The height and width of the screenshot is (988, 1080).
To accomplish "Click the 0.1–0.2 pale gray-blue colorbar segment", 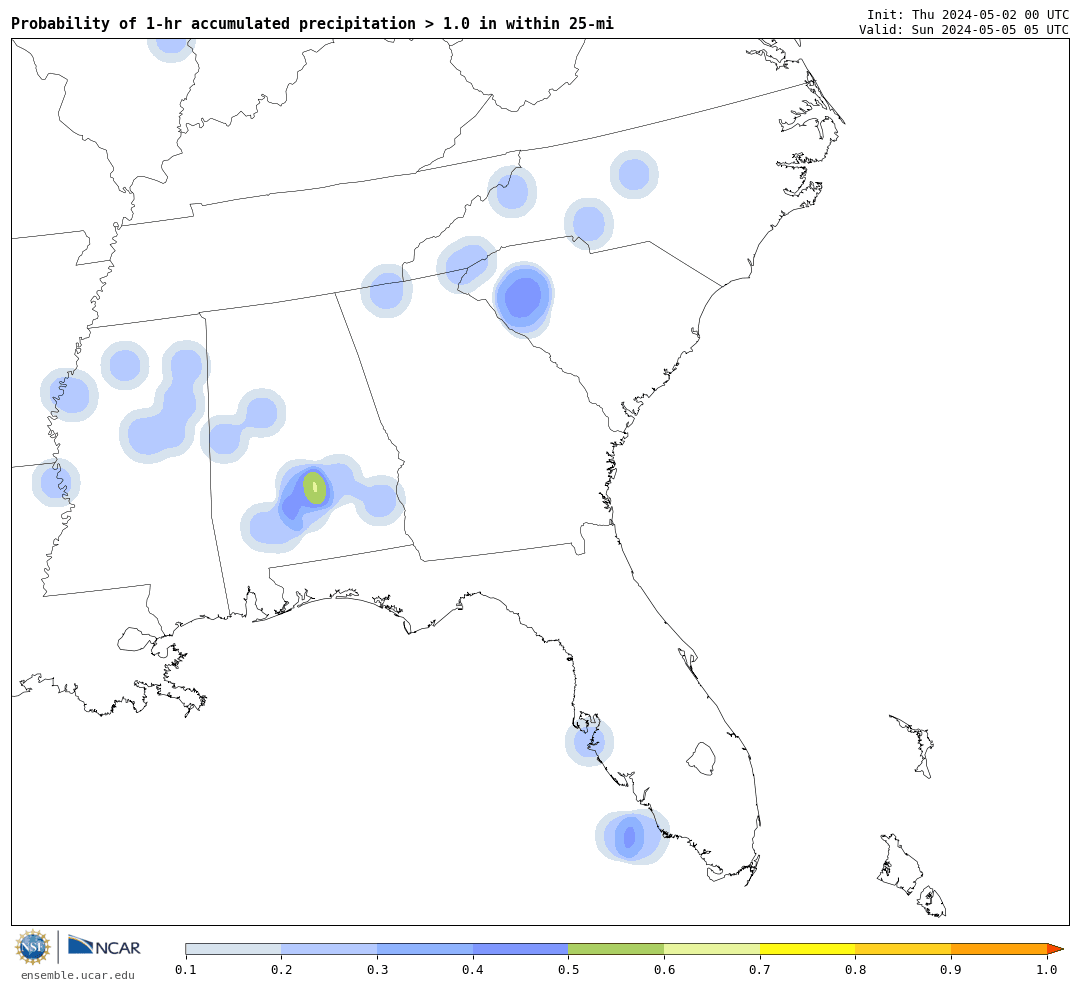I will [233, 949].
